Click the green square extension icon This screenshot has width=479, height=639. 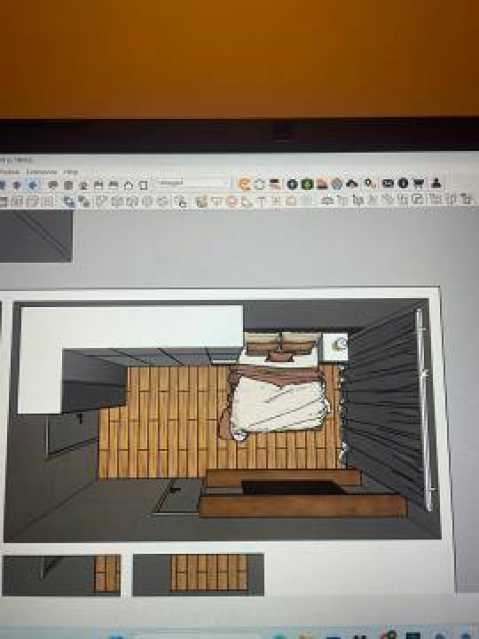click(x=307, y=184)
